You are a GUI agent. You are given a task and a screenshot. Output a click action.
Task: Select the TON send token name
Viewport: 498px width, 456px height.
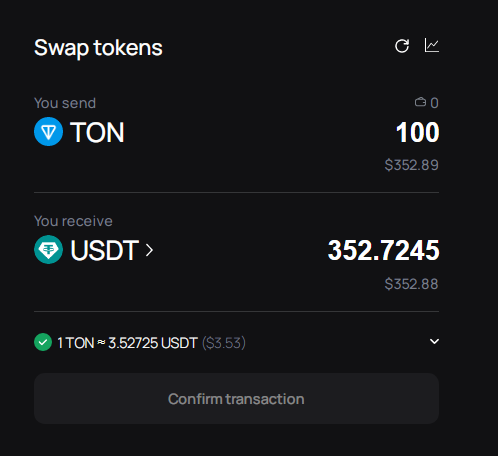click(x=97, y=132)
